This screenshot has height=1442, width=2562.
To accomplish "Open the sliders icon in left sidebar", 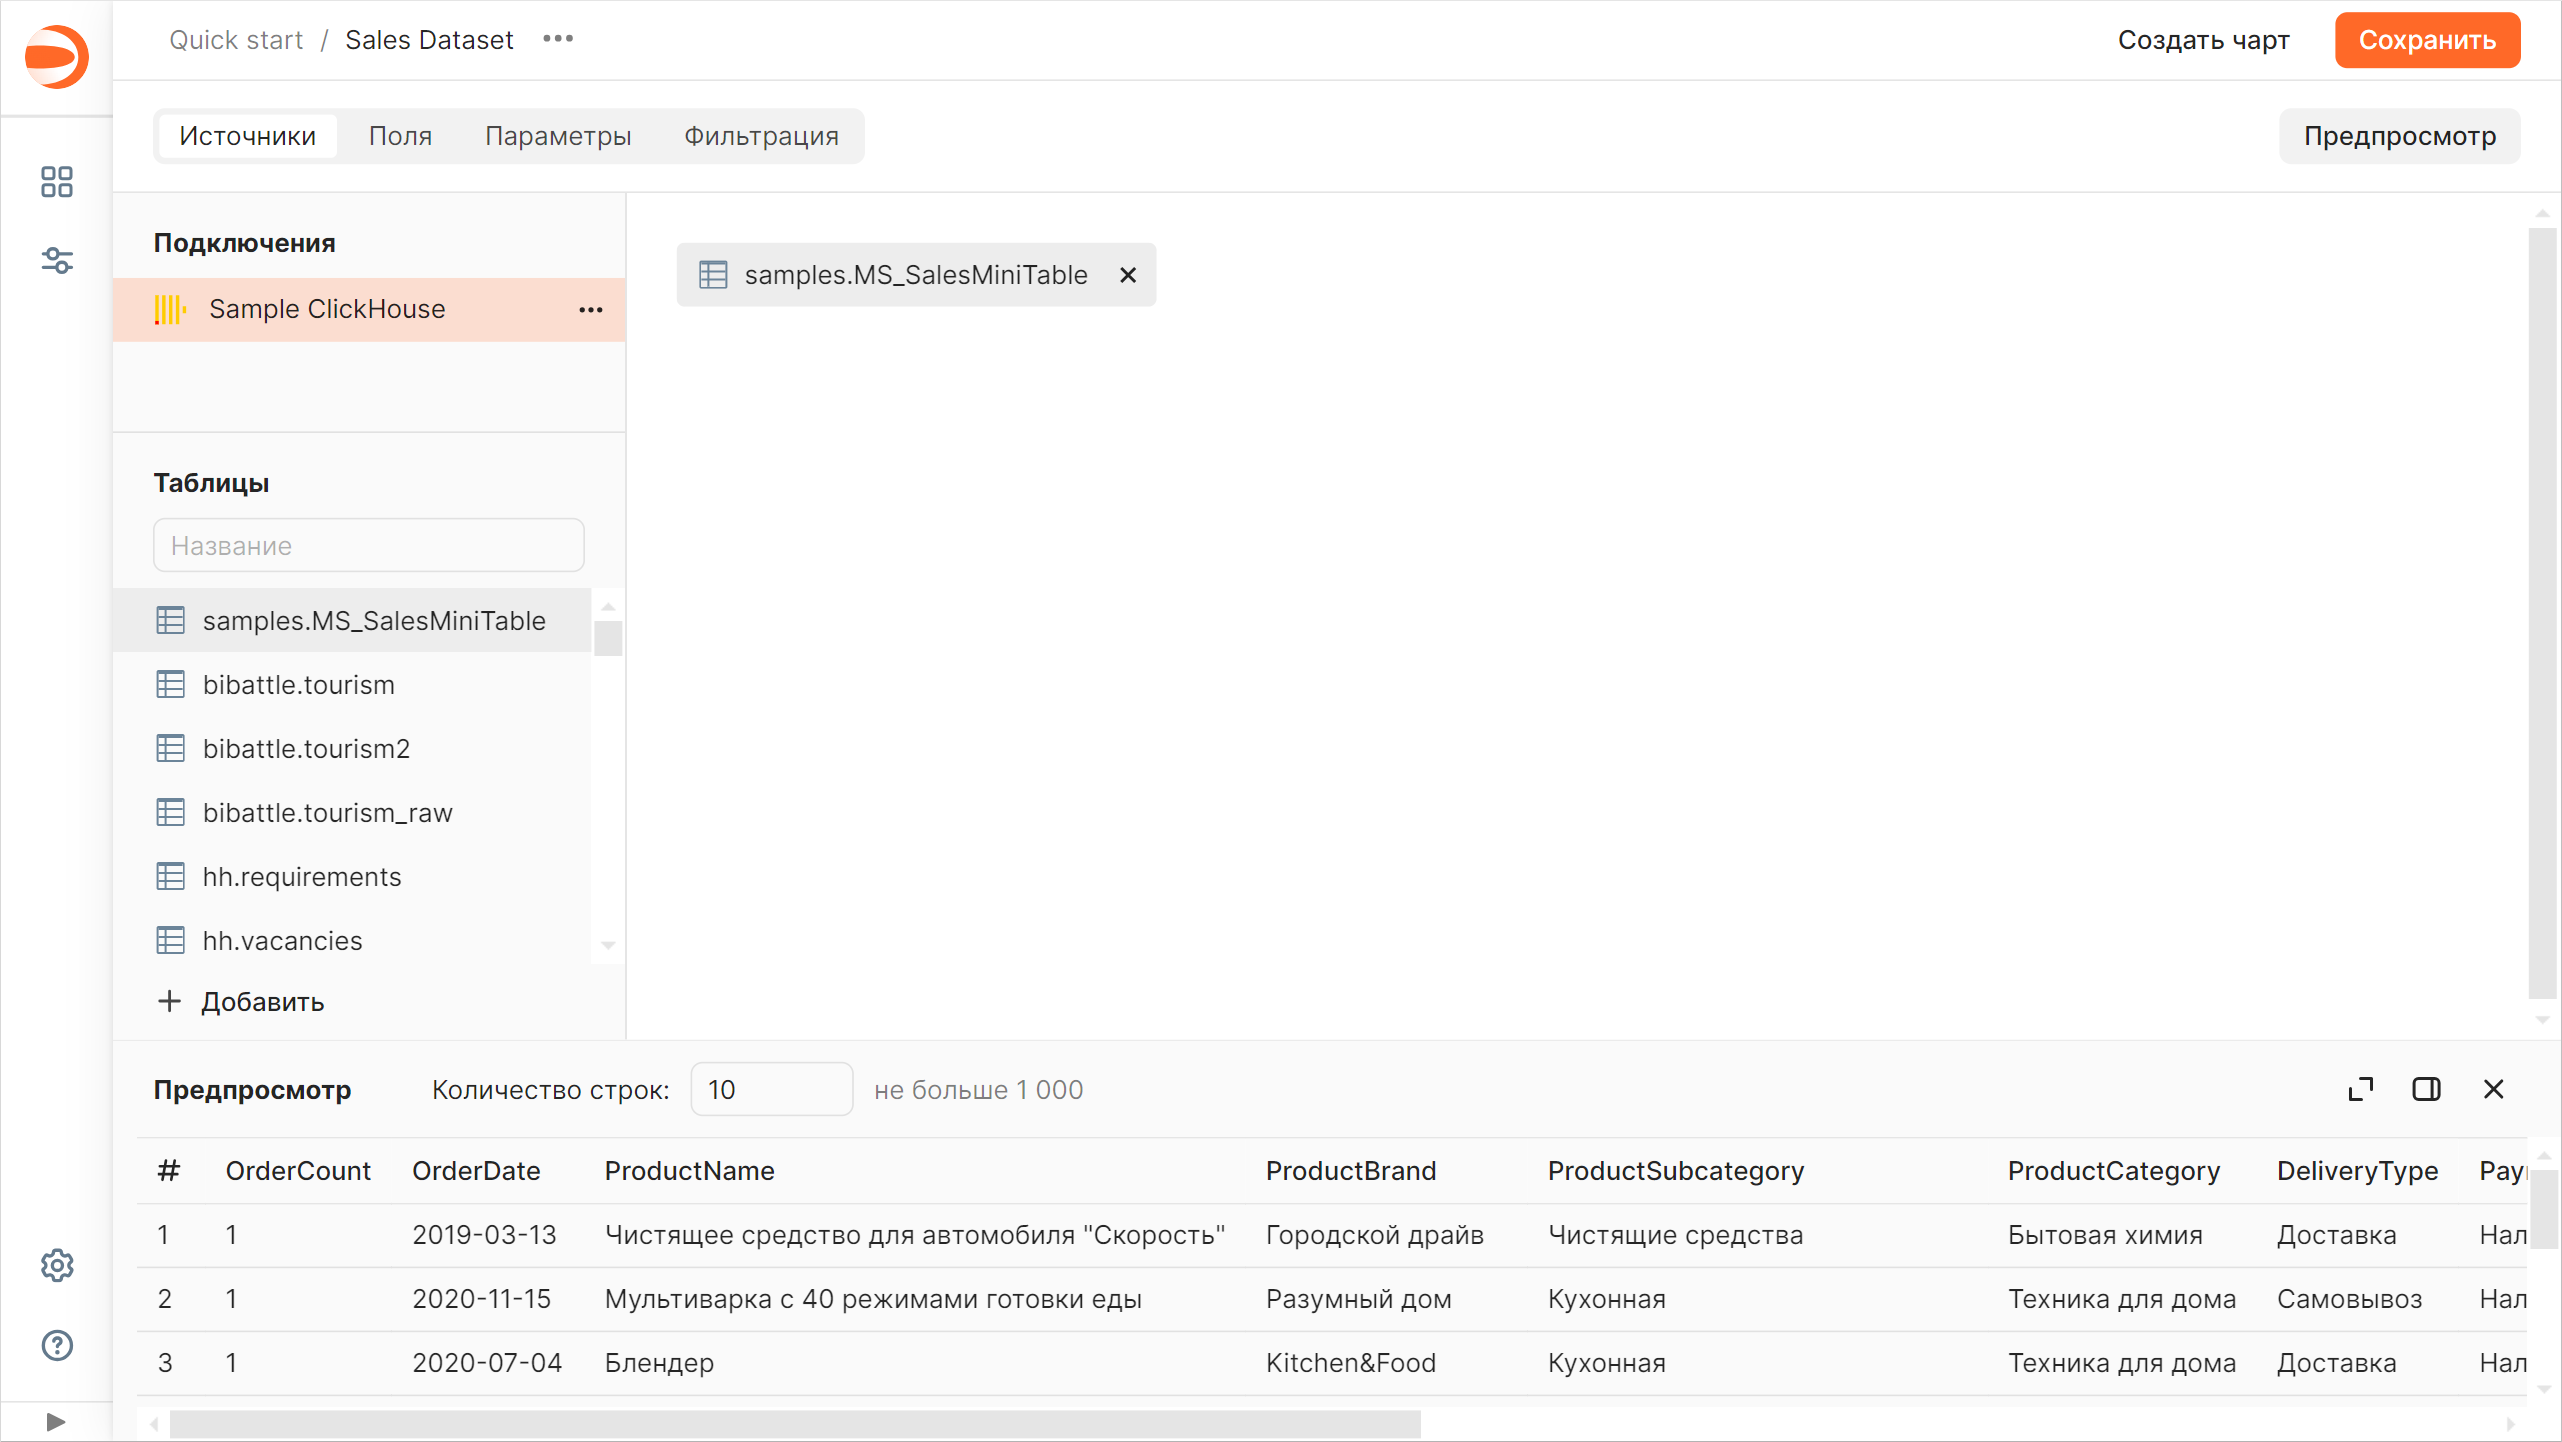I will (x=57, y=261).
